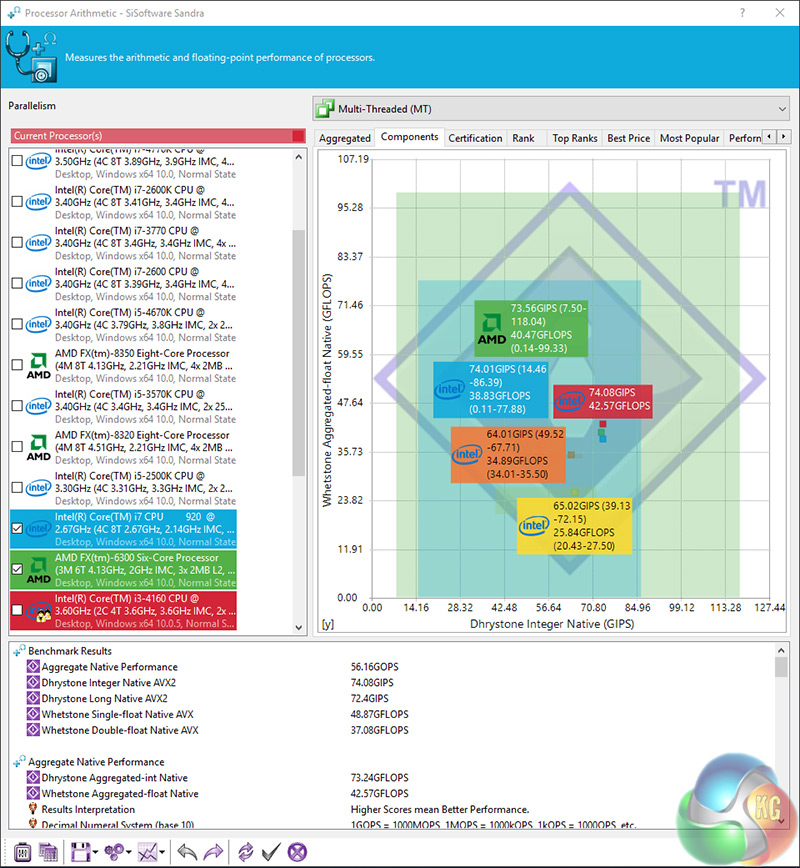Click the blue Intel 74.01GIPS chart label

[x=491, y=390]
